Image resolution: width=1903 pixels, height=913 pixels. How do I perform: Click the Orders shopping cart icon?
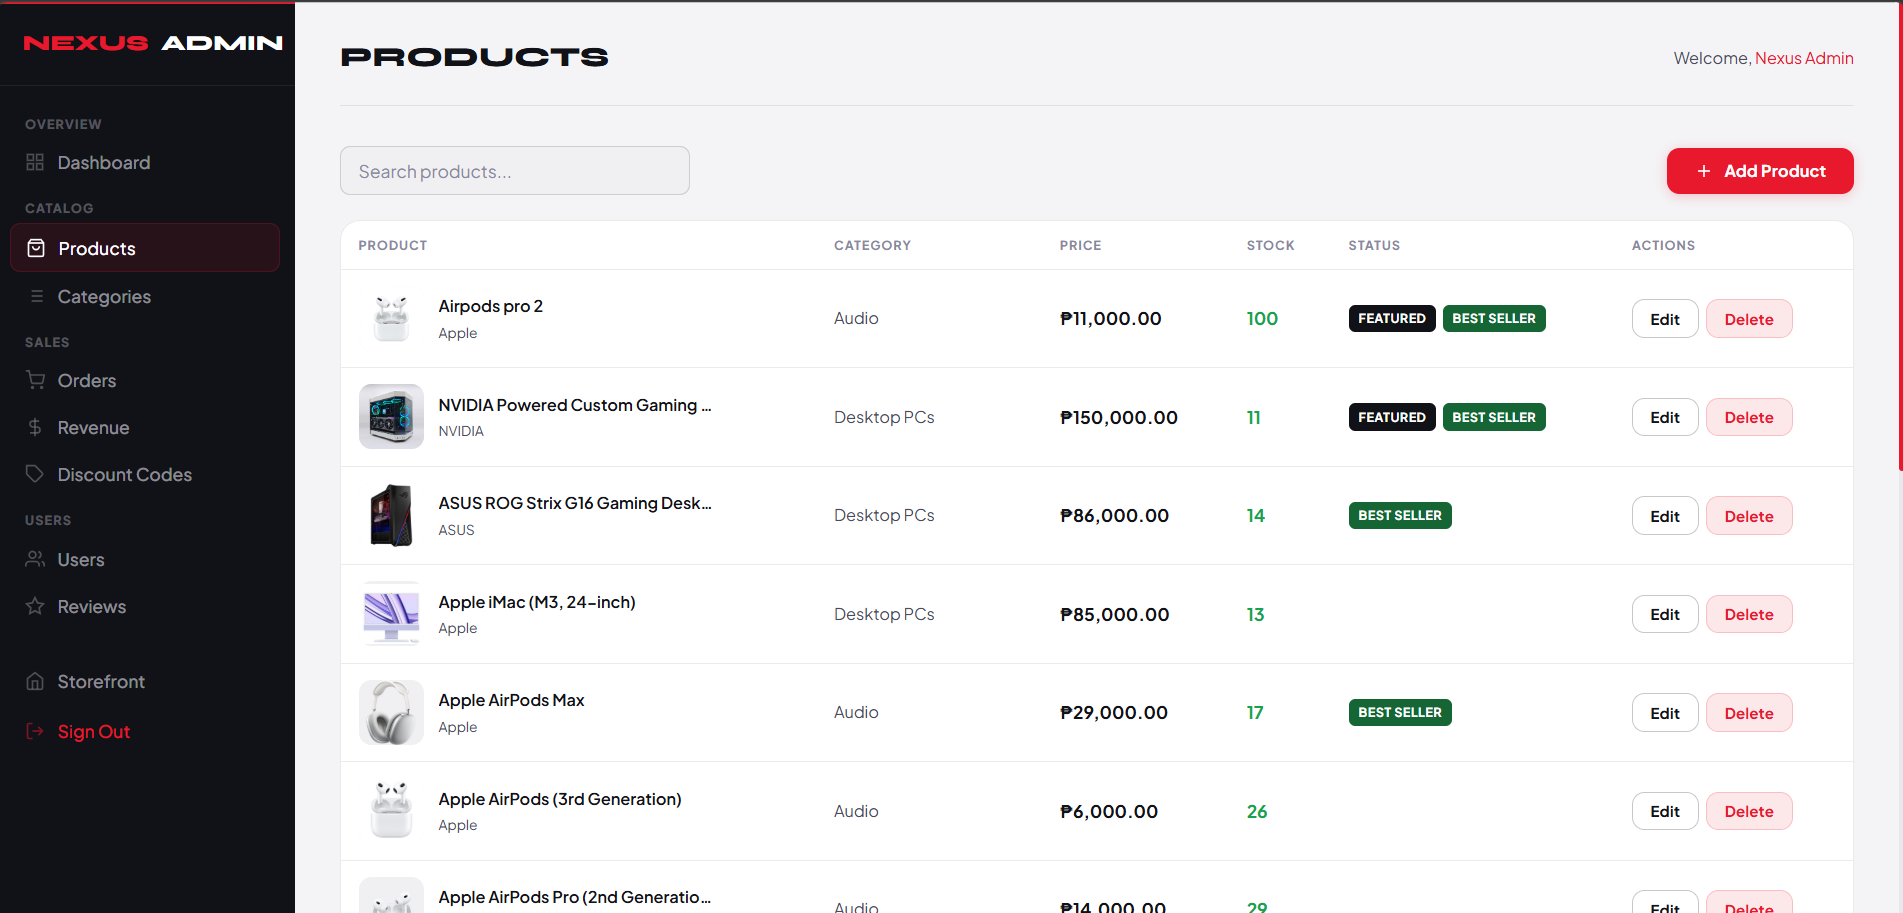(35, 380)
